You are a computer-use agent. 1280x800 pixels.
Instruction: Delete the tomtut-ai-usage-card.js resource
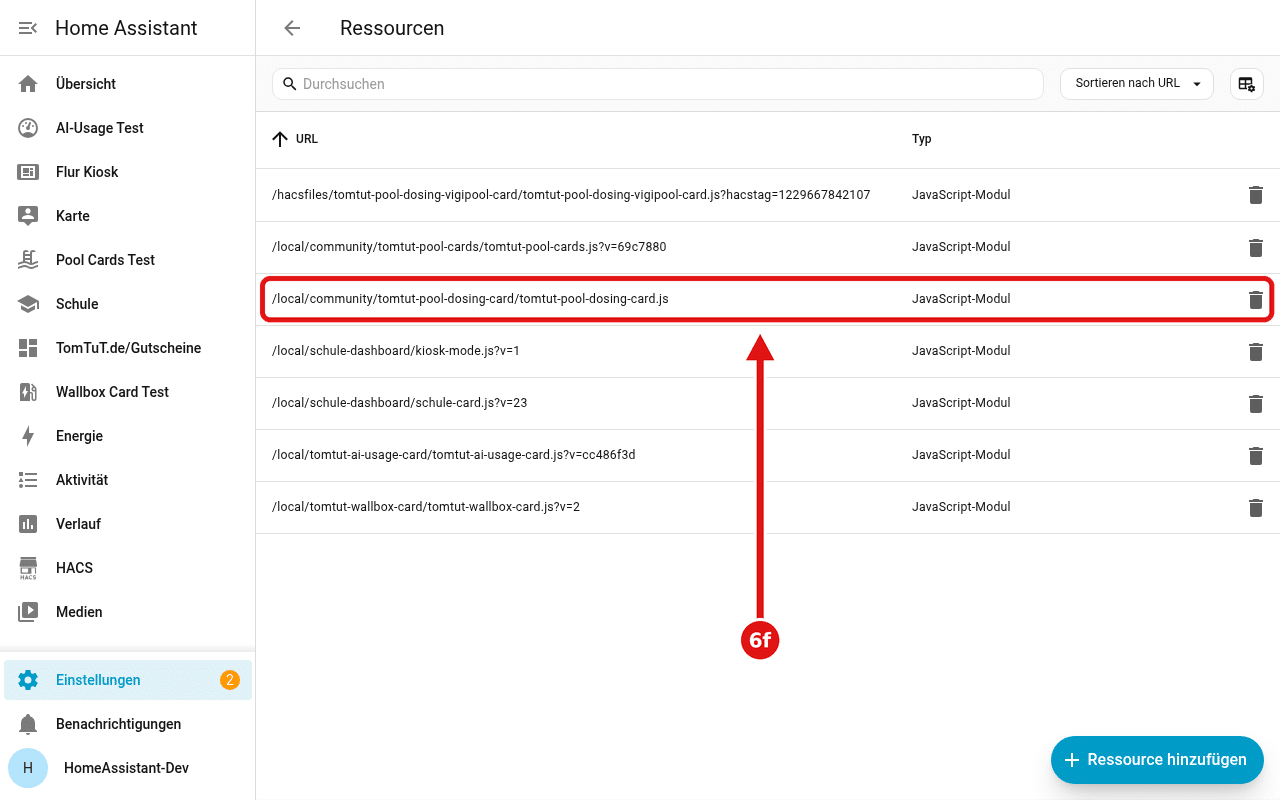[x=1256, y=455]
